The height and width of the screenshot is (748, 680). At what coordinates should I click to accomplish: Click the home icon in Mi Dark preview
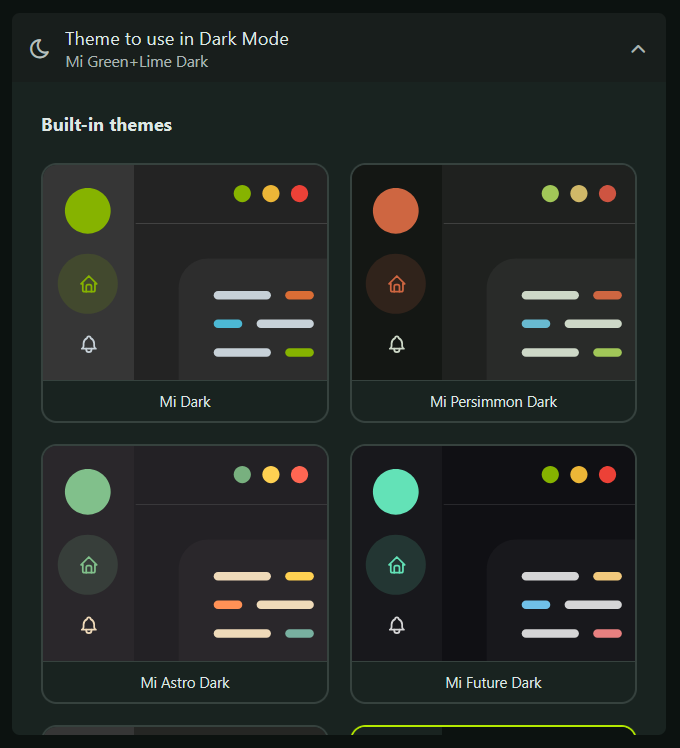89,284
